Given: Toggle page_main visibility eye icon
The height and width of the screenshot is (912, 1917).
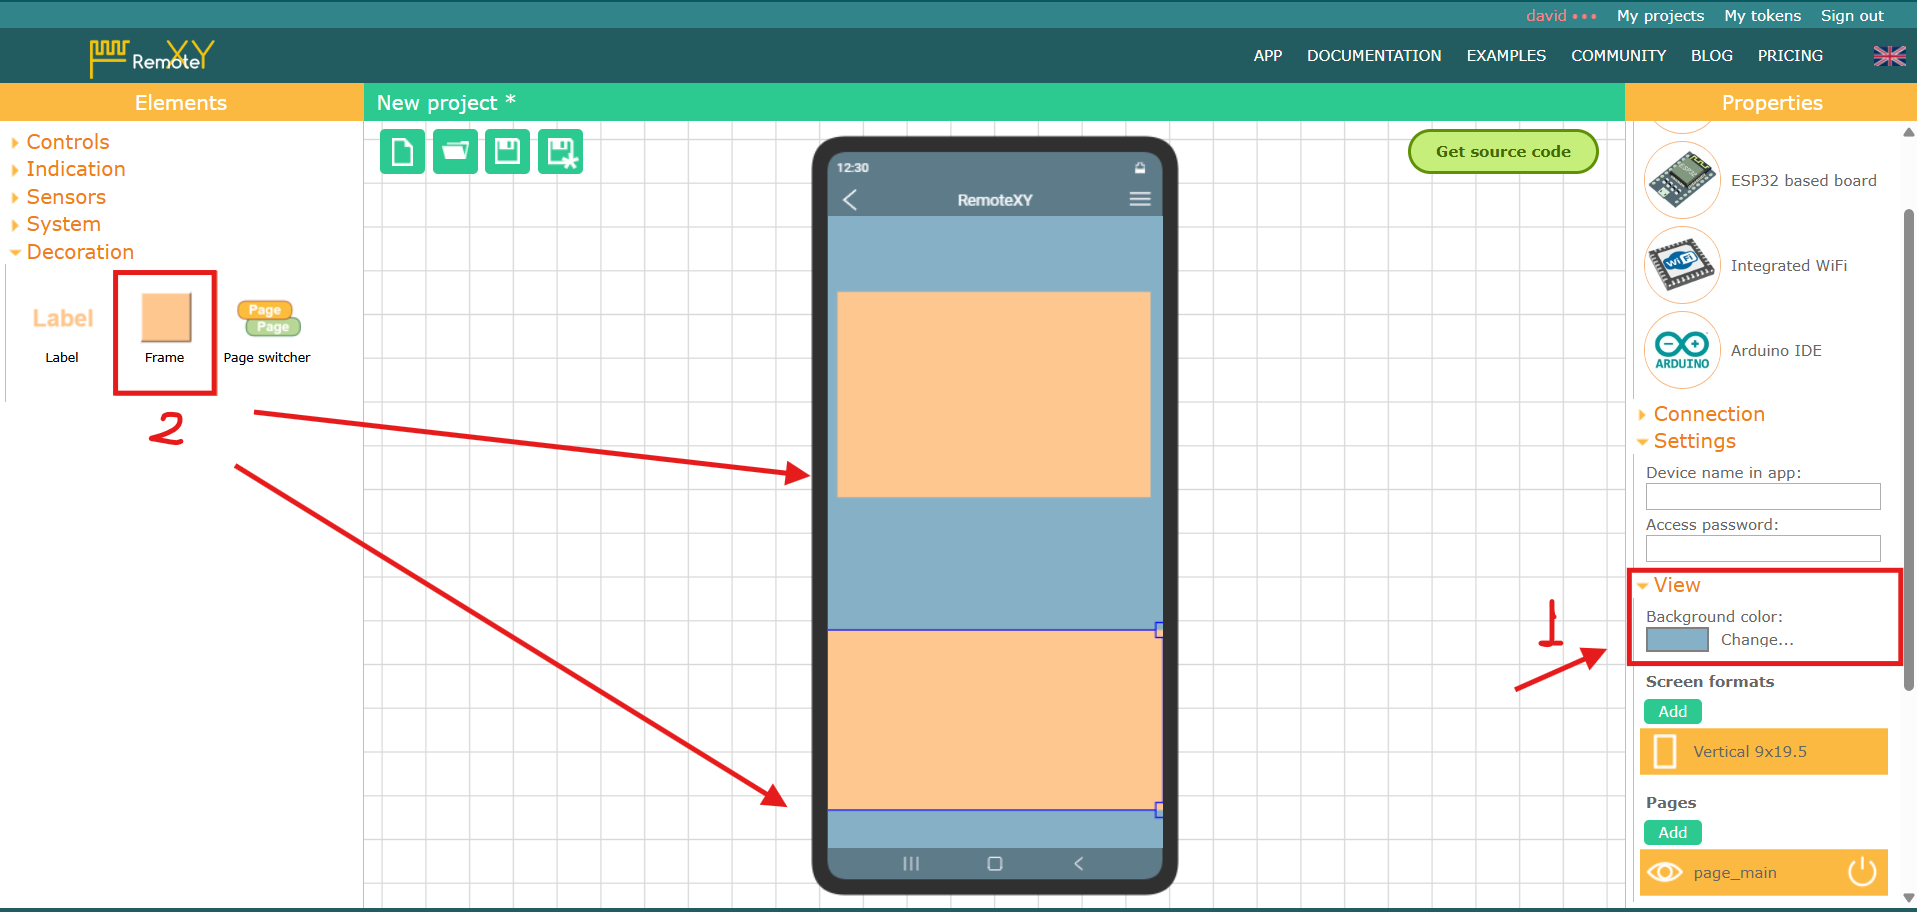Looking at the screenshot, I should [x=1665, y=872].
